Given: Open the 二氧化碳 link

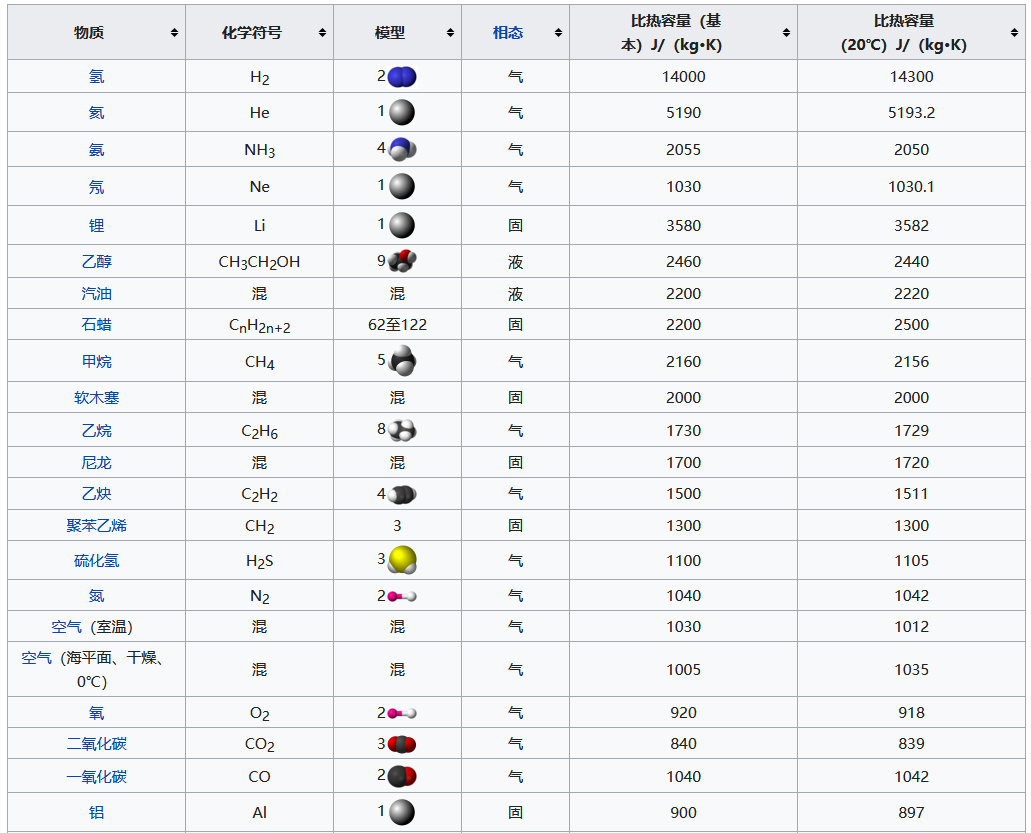Looking at the screenshot, I should tap(97, 744).
